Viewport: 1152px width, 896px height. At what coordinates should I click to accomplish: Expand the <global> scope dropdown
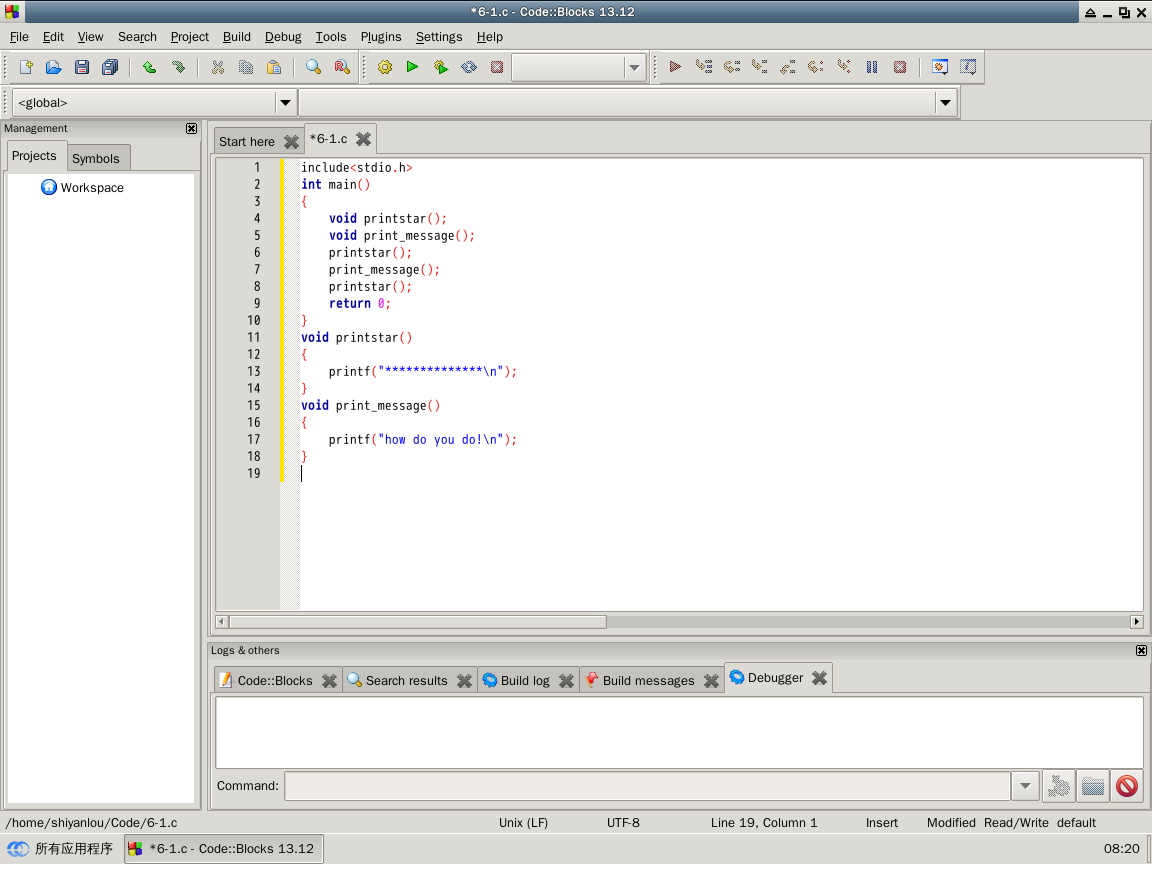click(x=286, y=103)
